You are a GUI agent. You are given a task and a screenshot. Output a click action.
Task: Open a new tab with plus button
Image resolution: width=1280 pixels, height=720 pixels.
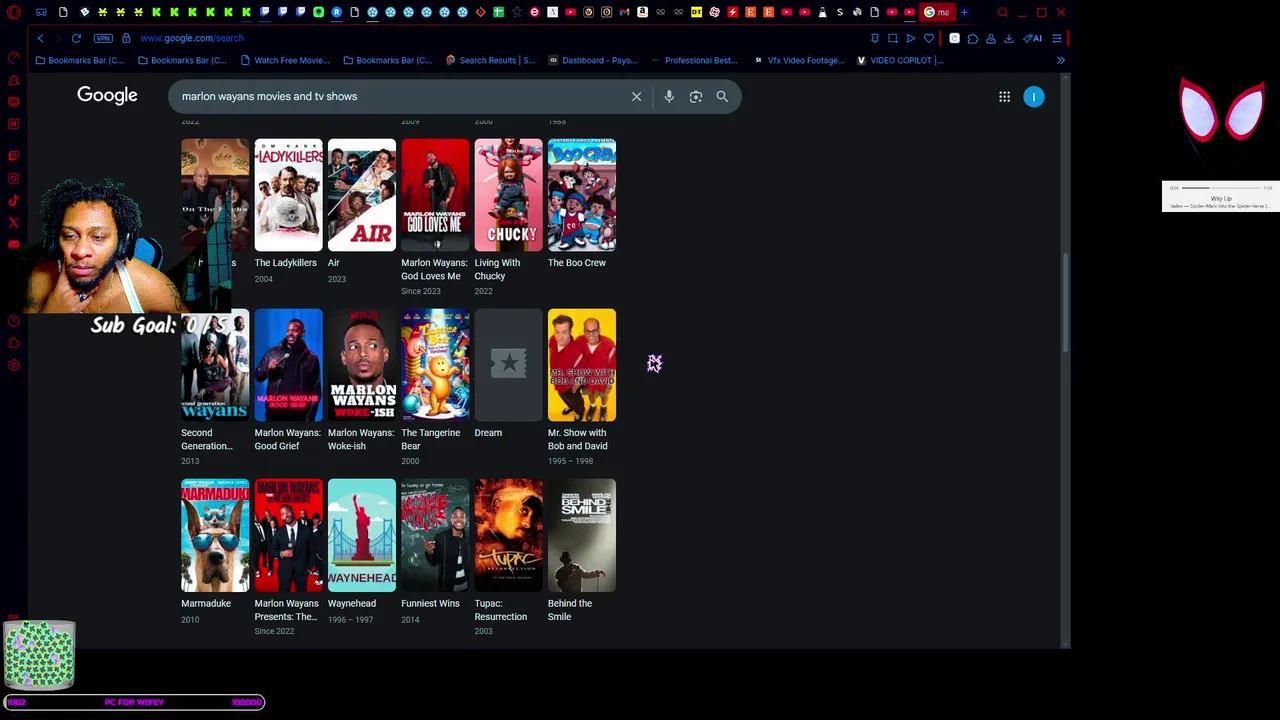(x=964, y=13)
